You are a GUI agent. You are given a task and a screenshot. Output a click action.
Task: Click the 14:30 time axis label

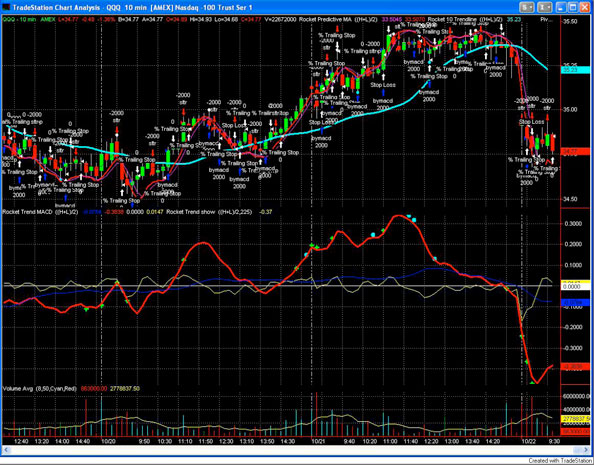coord(288,441)
